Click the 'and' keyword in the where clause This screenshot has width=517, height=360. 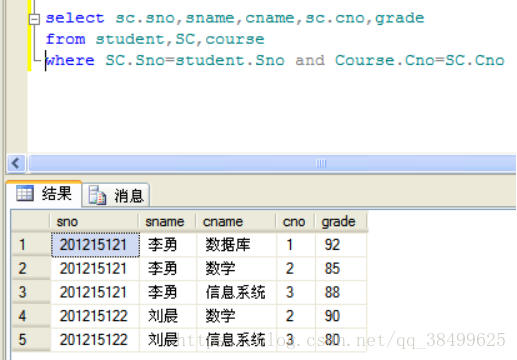tap(310, 60)
